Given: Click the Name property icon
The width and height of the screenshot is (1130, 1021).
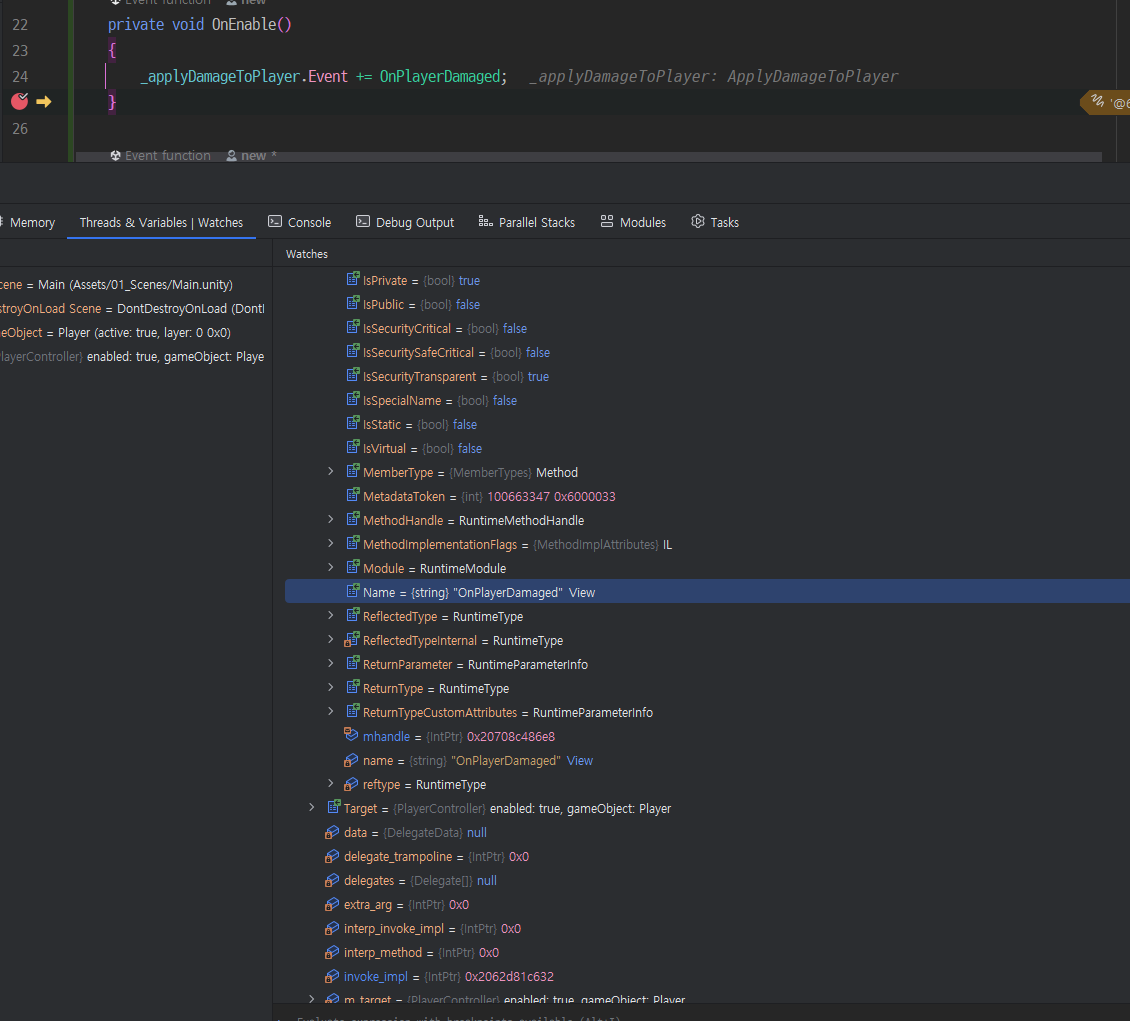Looking at the screenshot, I should (352, 592).
